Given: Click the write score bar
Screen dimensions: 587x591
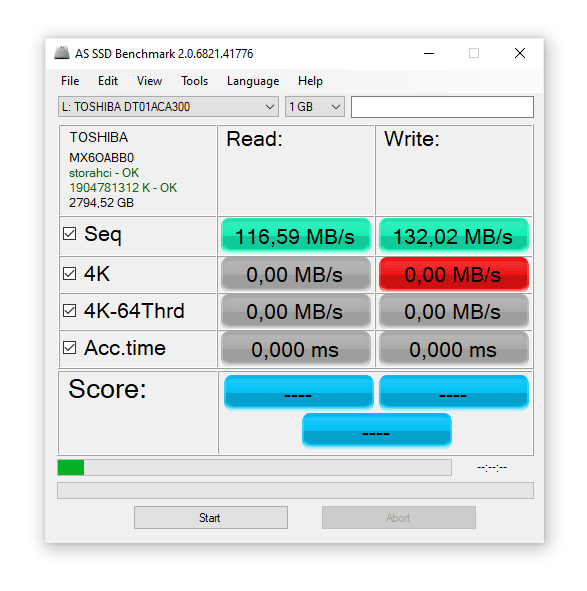Looking at the screenshot, I should tap(454, 392).
